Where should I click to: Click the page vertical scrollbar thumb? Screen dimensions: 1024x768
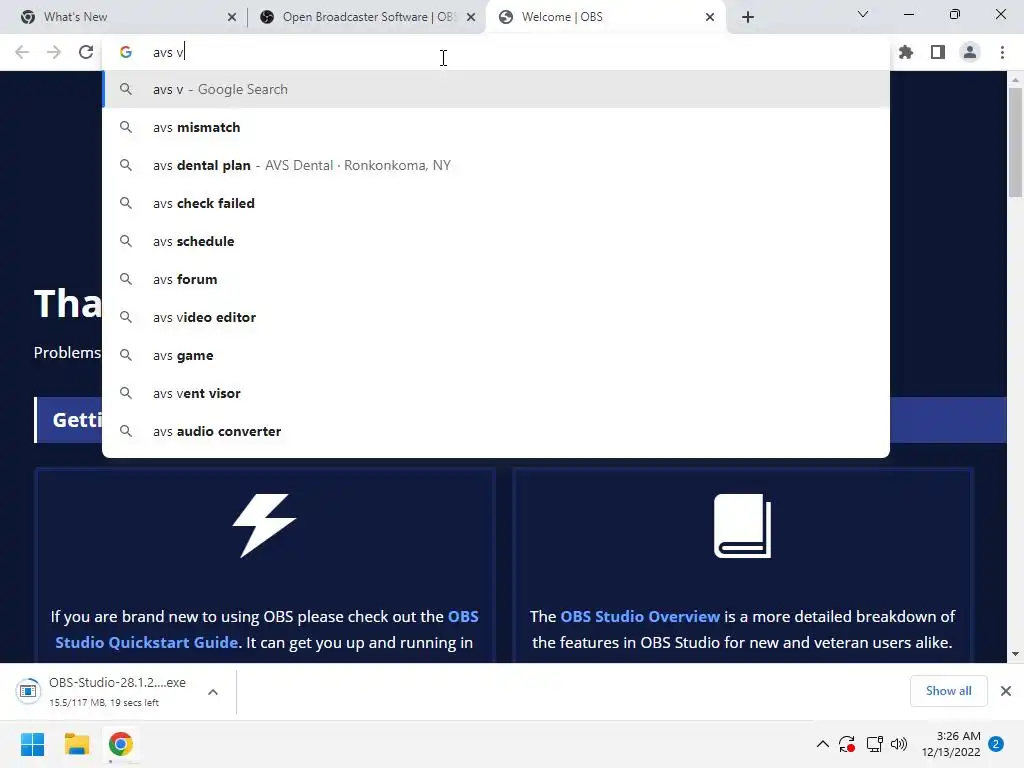(x=1015, y=140)
